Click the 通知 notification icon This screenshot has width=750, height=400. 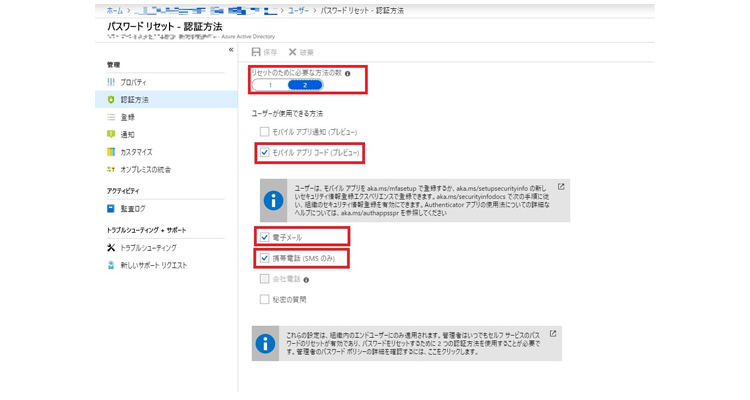[x=111, y=134]
